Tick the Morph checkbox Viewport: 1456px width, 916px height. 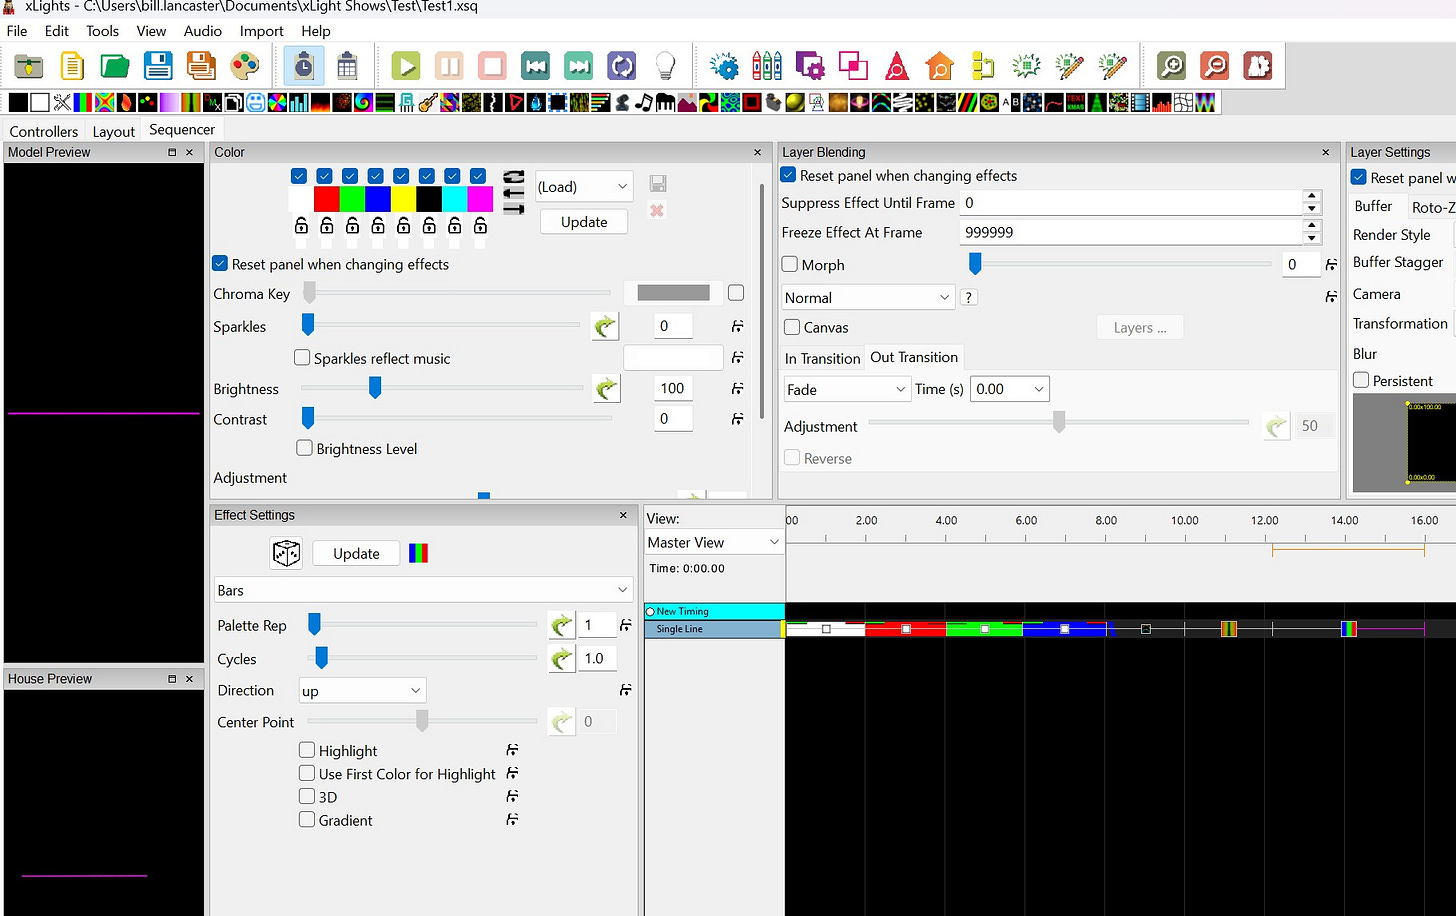point(790,264)
